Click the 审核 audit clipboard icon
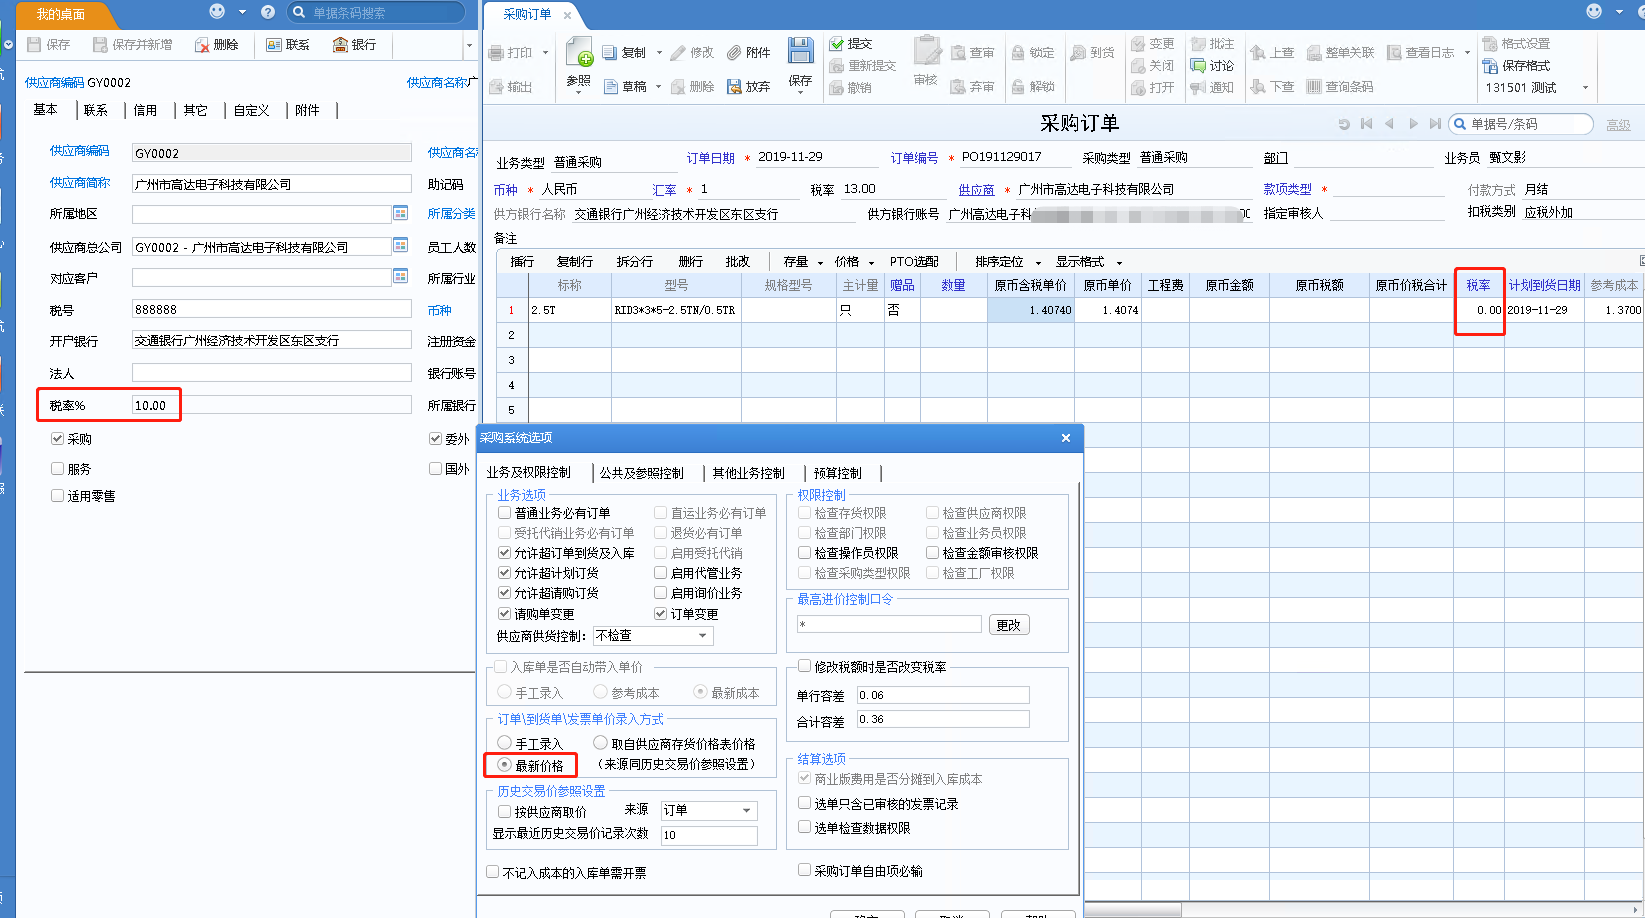 click(927, 52)
